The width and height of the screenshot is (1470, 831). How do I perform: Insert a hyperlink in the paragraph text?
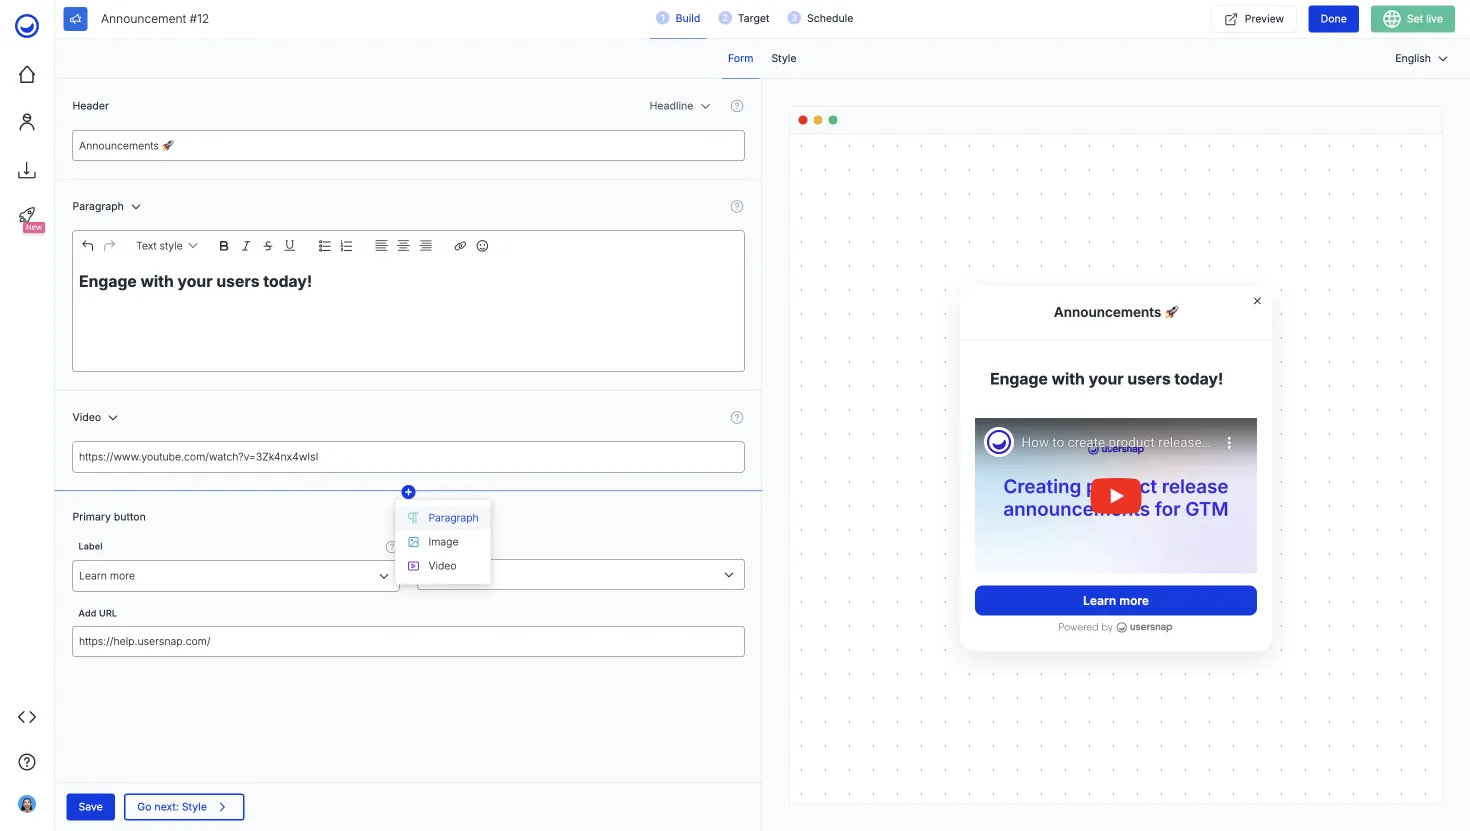(460, 245)
